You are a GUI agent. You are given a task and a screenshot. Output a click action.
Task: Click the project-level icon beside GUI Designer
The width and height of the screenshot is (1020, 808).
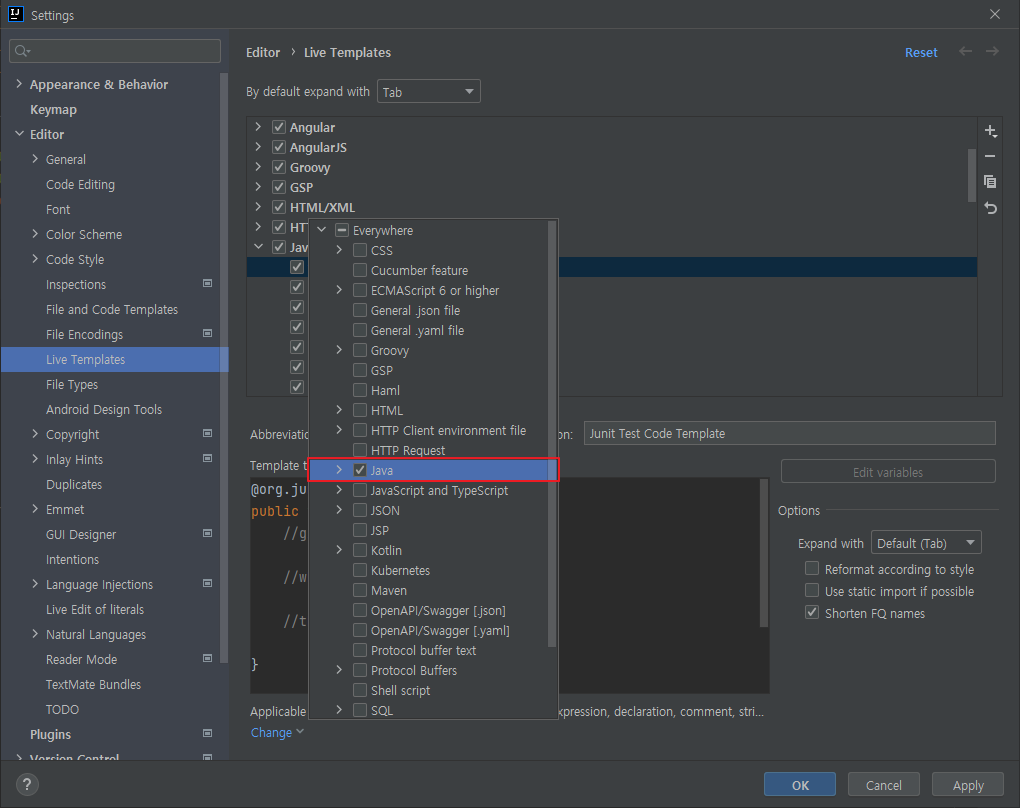pos(208,533)
